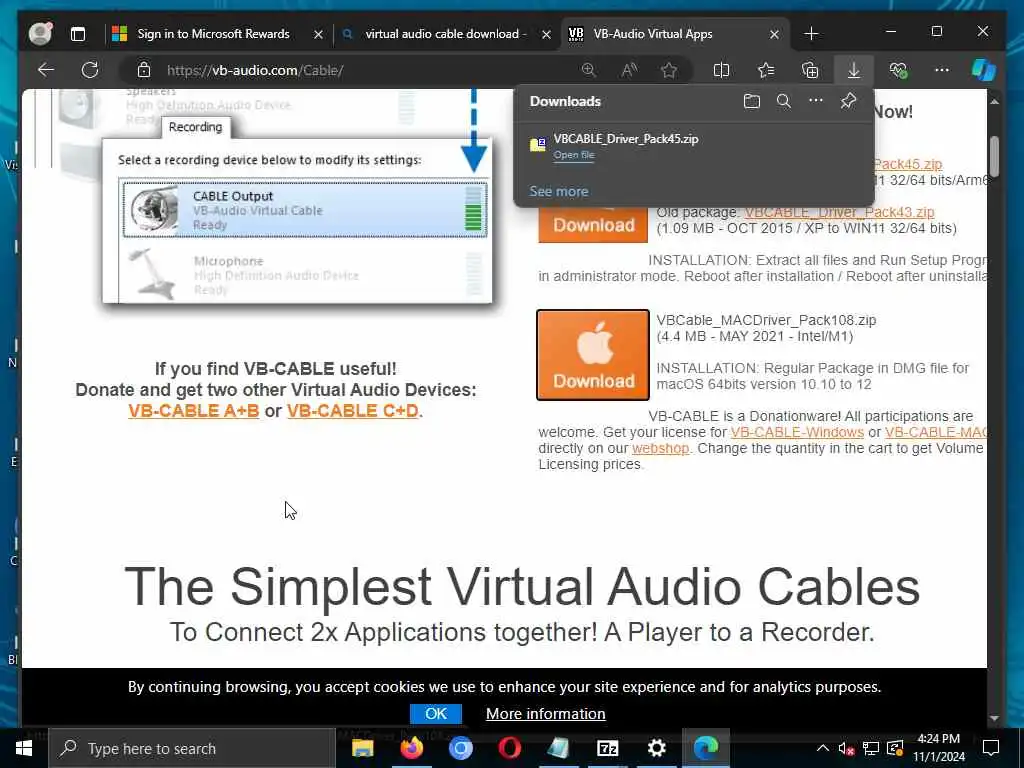Open the VBCABLE_Driver_Pack43.zip old package link
Image resolution: width=1024 pixels, height=768 pixels.
[839, 212]
